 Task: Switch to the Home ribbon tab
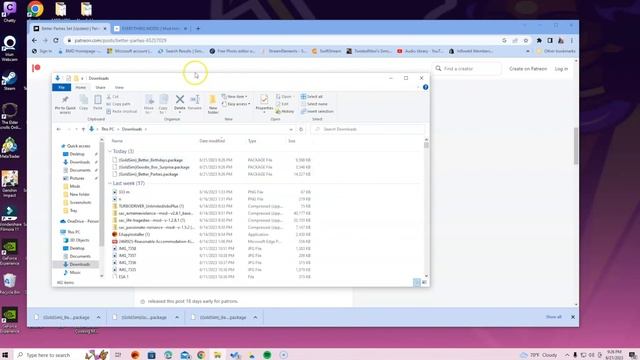coord(80,87)
